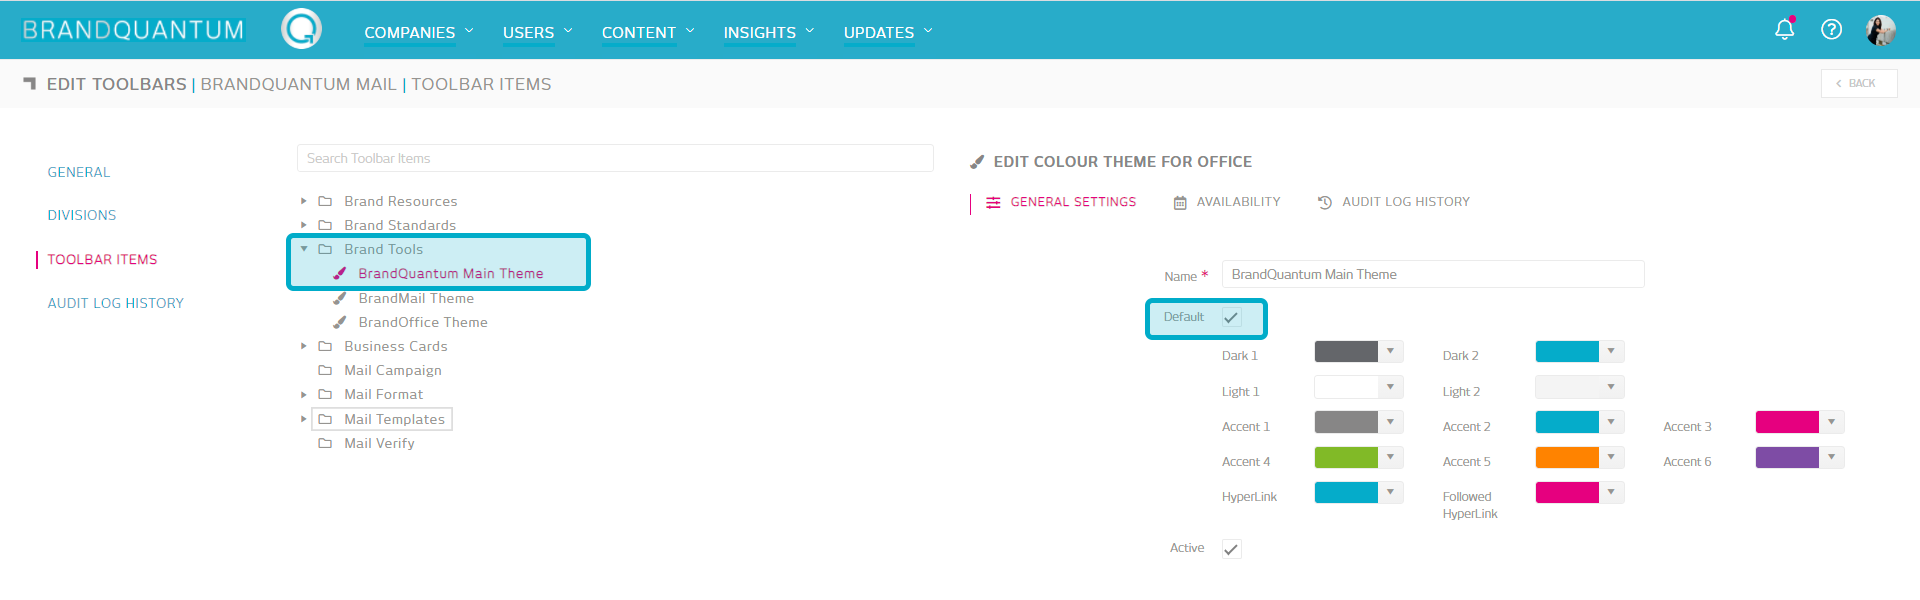This screenshot has height=600, width=1920.
Task: Open the Dark 1 colour dropdown arrow
Action: (x=1390, y=351)
